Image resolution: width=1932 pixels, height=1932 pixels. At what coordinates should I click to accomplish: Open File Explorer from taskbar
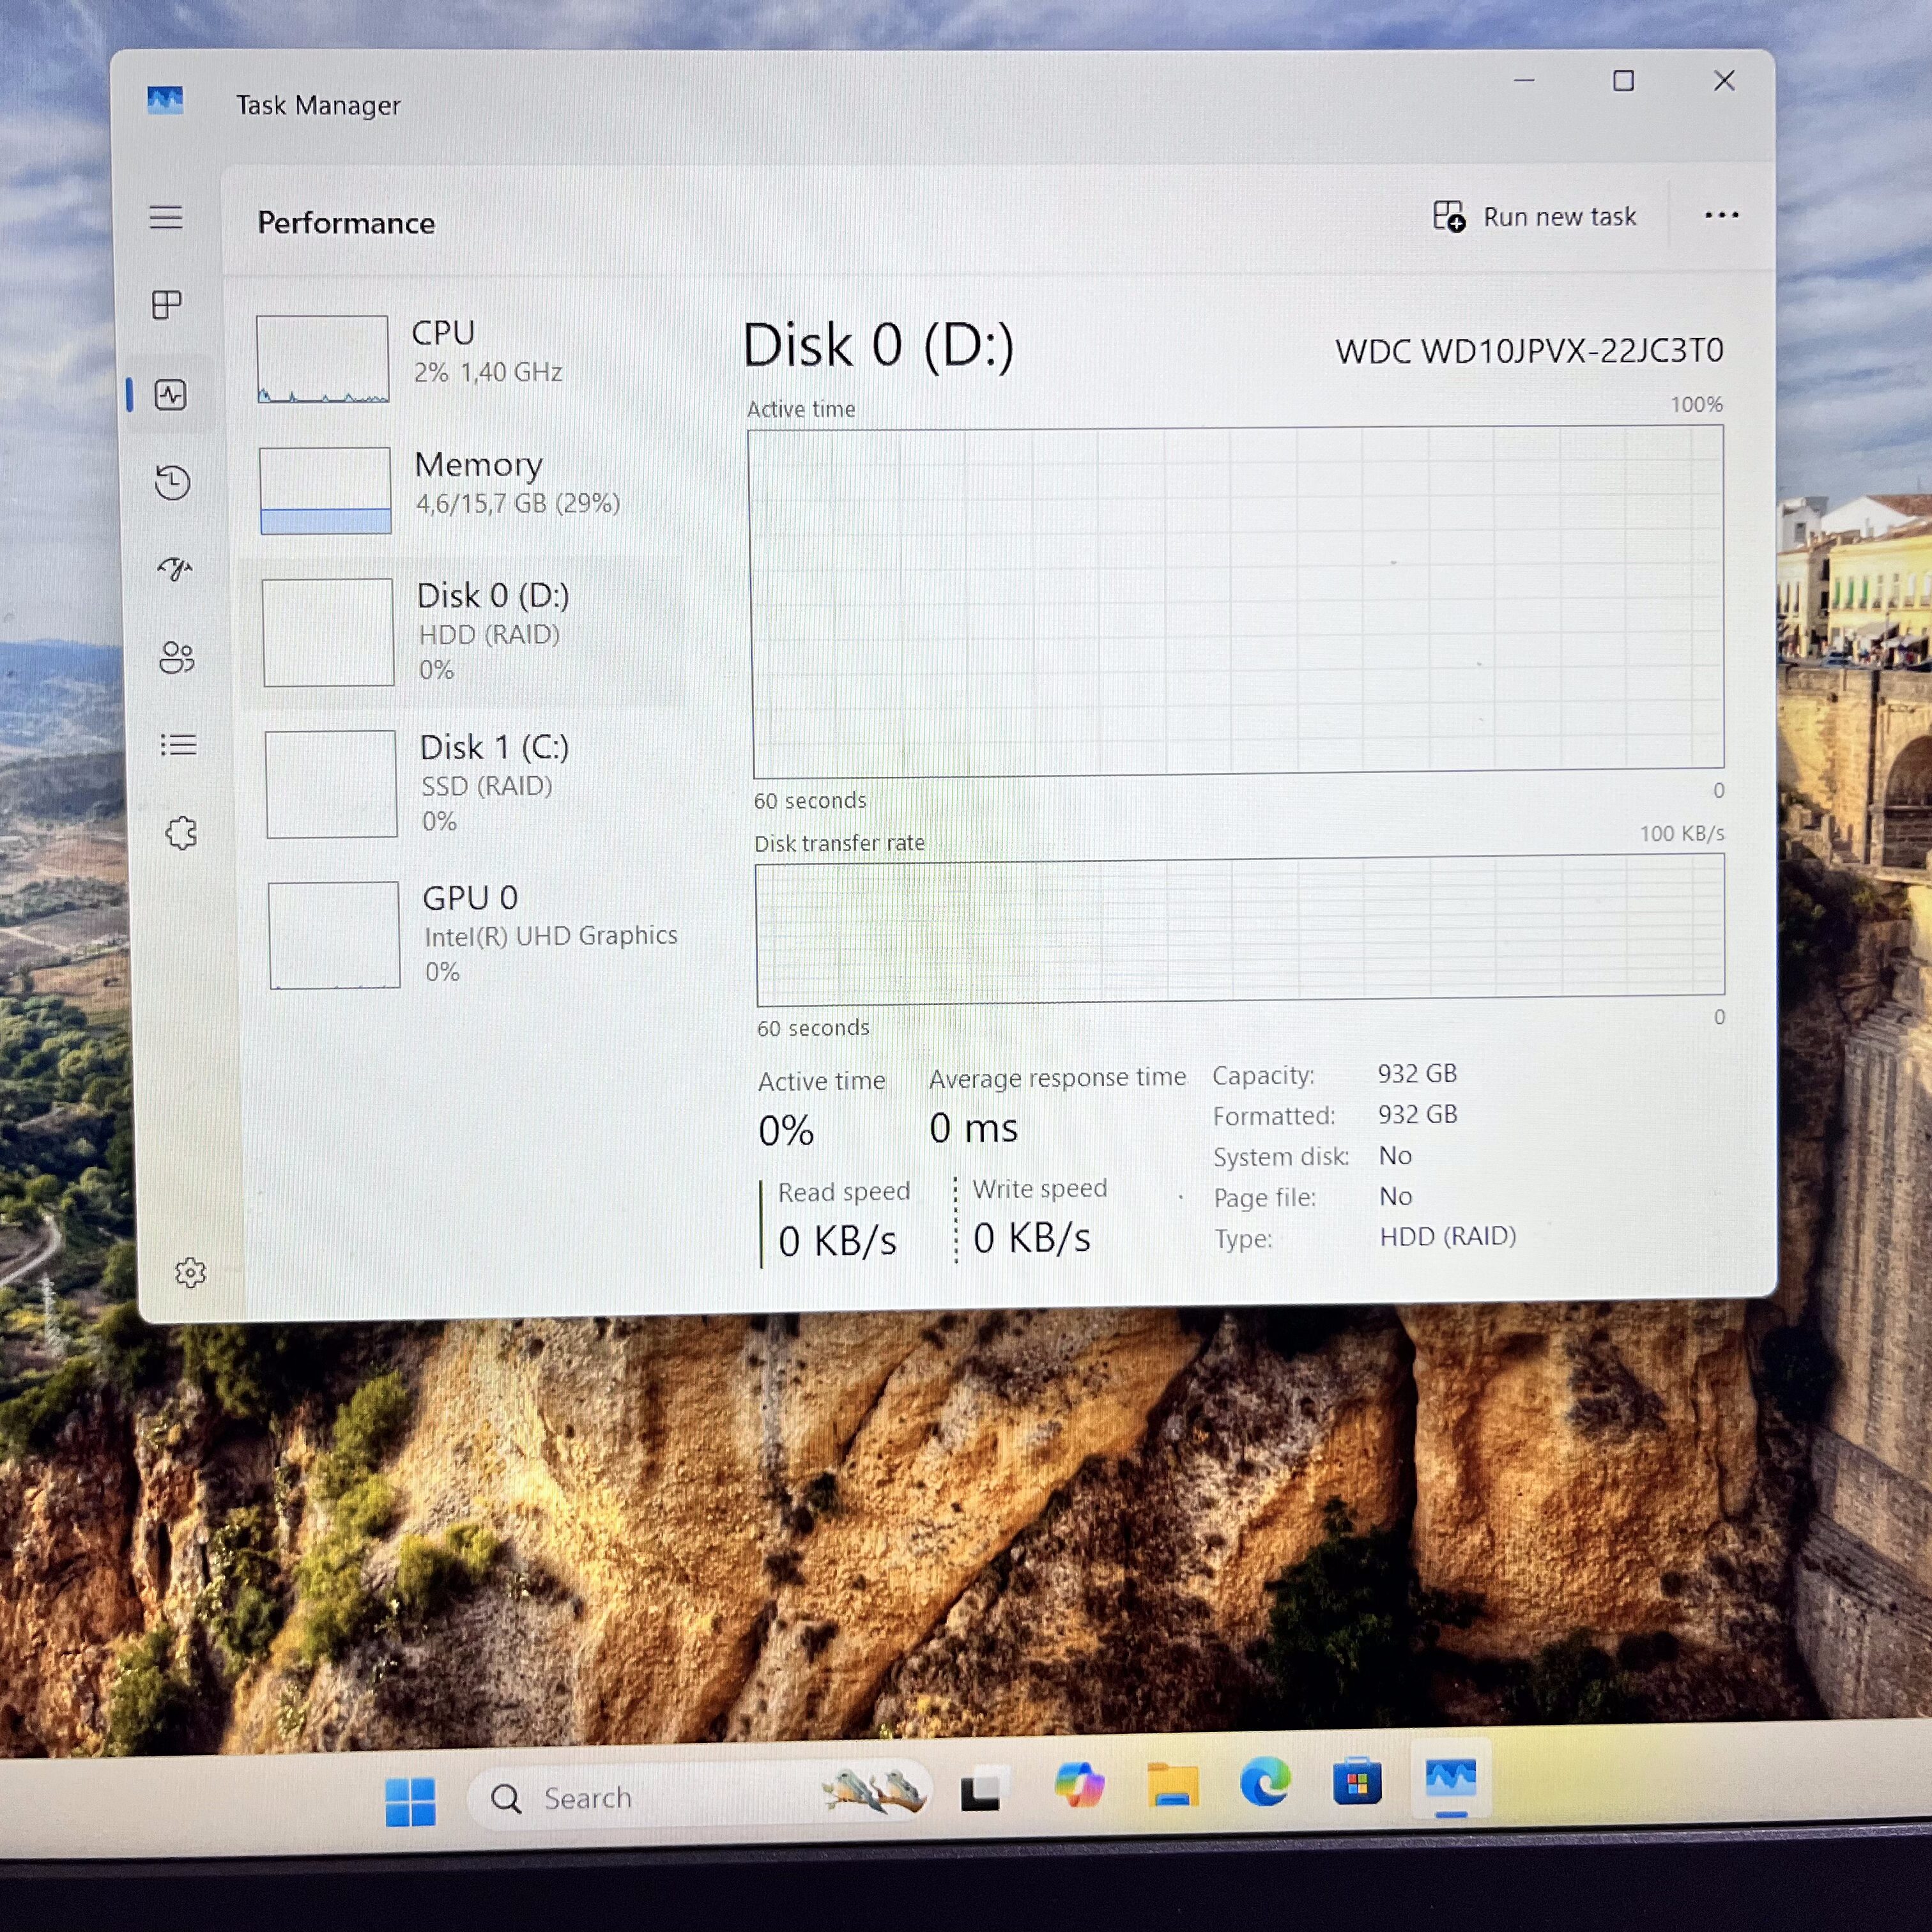tap(1172, 1785)
